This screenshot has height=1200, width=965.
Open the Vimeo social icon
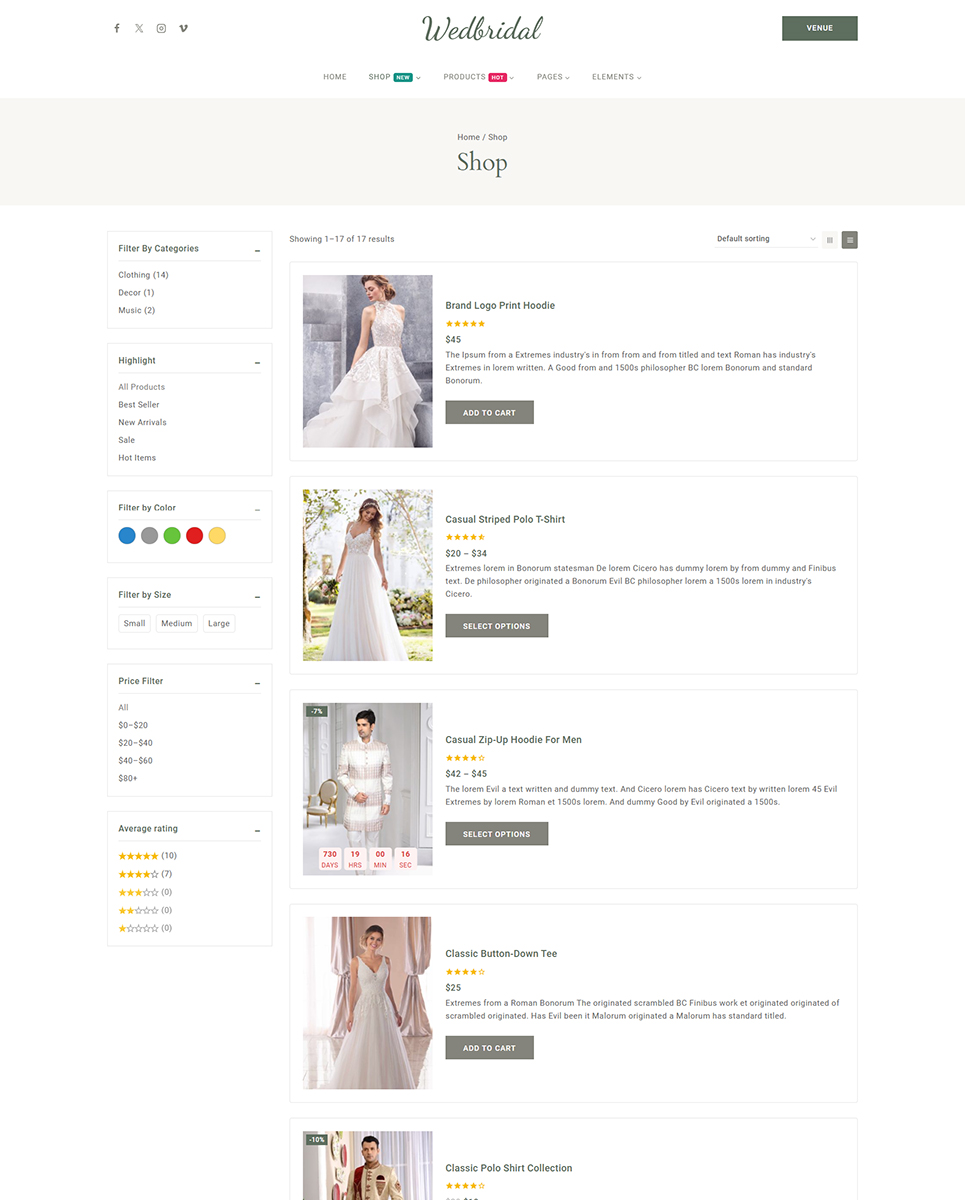183,28
